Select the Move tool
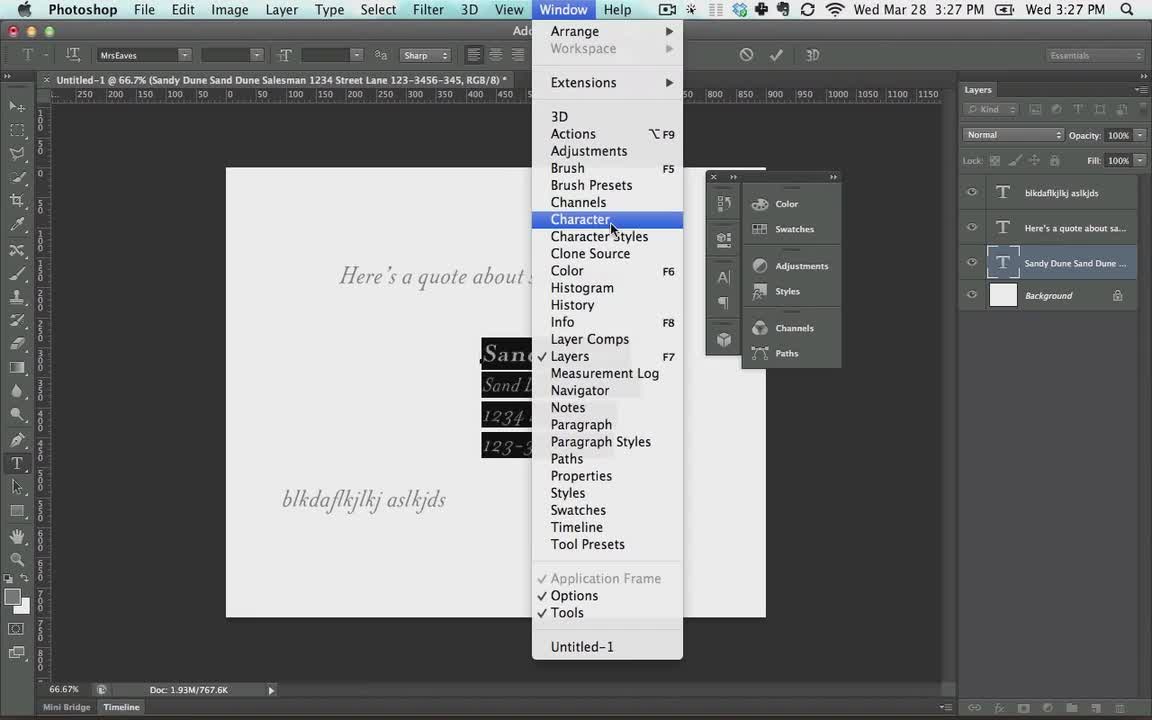 pyautogui.click(x=17, y=107)
